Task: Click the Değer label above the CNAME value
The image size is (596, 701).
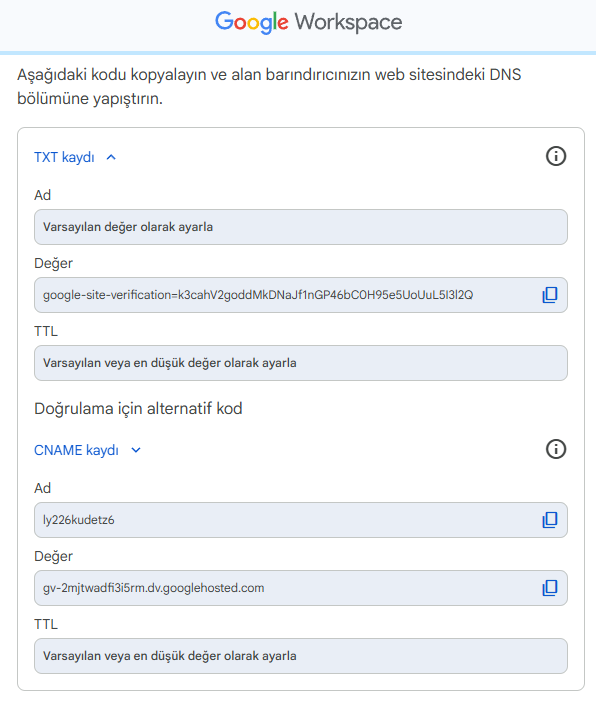Action: [53, 556]
